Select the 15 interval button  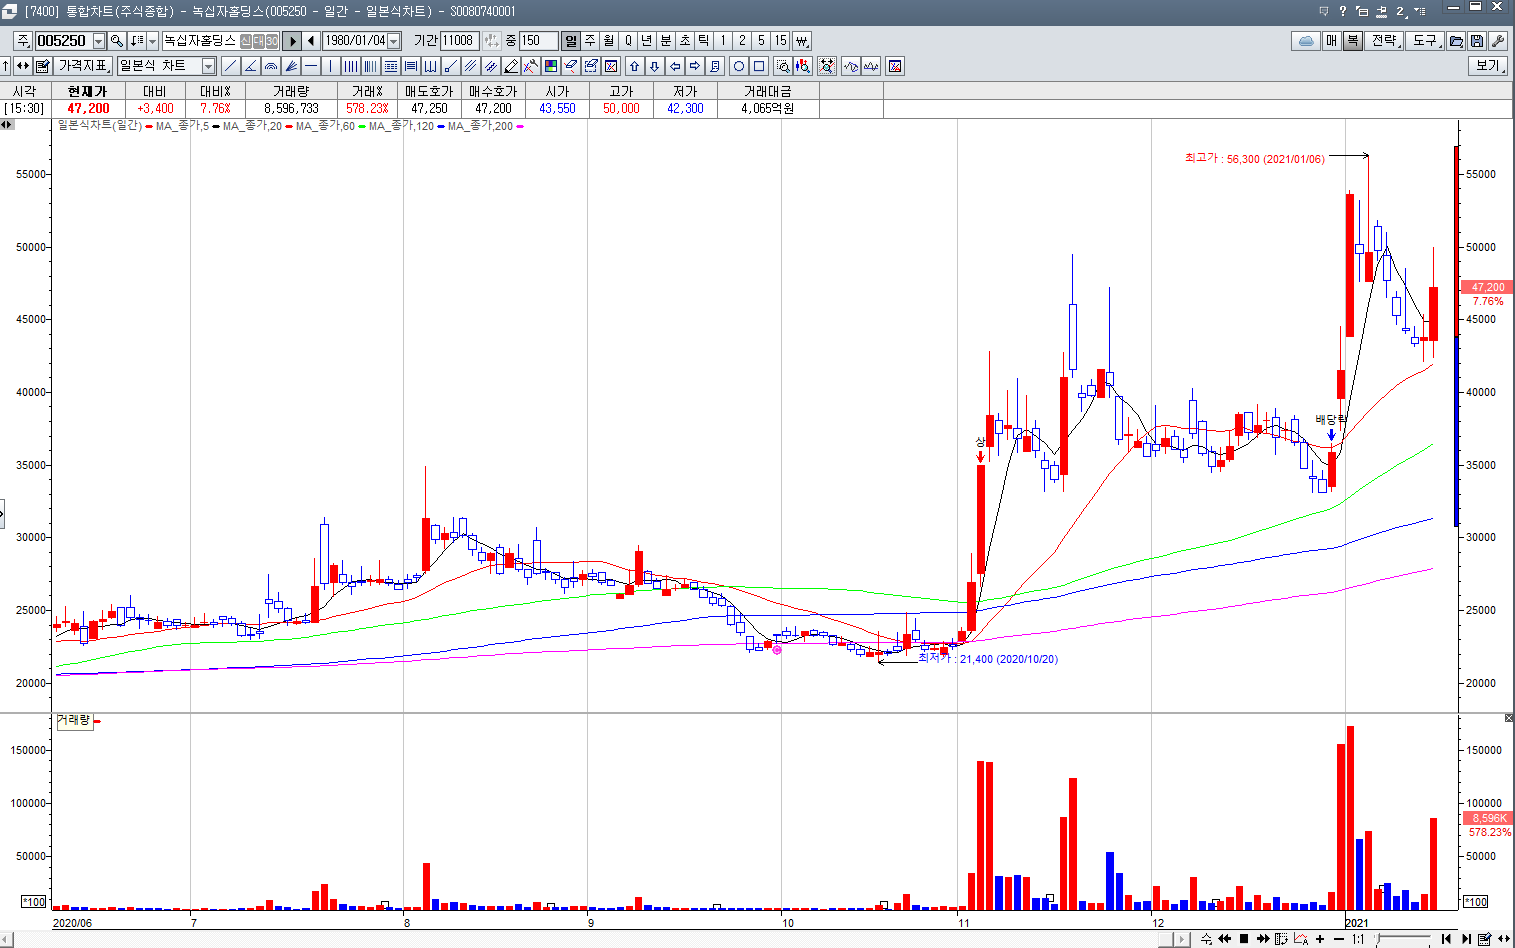tap(780, 41)
